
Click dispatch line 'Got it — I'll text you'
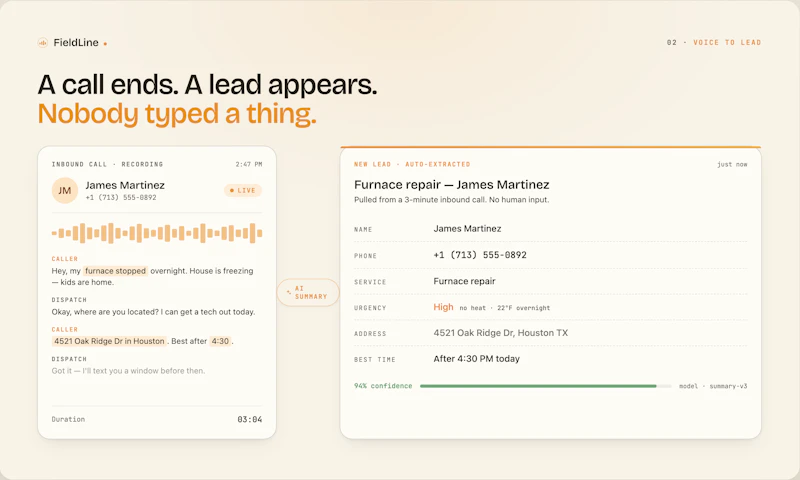point(128,371)
